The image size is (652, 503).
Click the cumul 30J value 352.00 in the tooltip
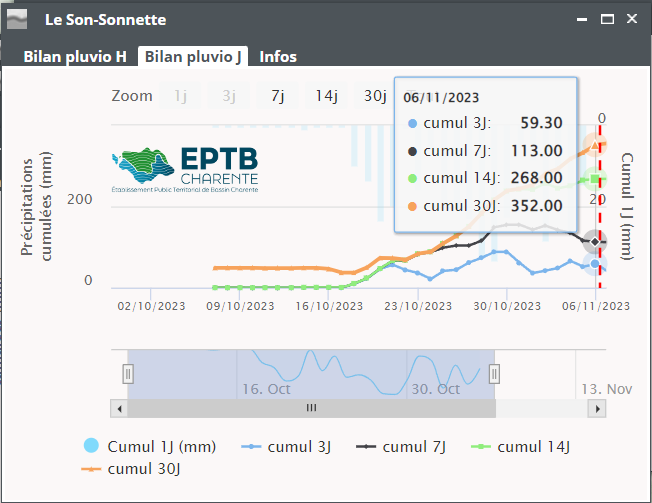click(x=536, y=206)
